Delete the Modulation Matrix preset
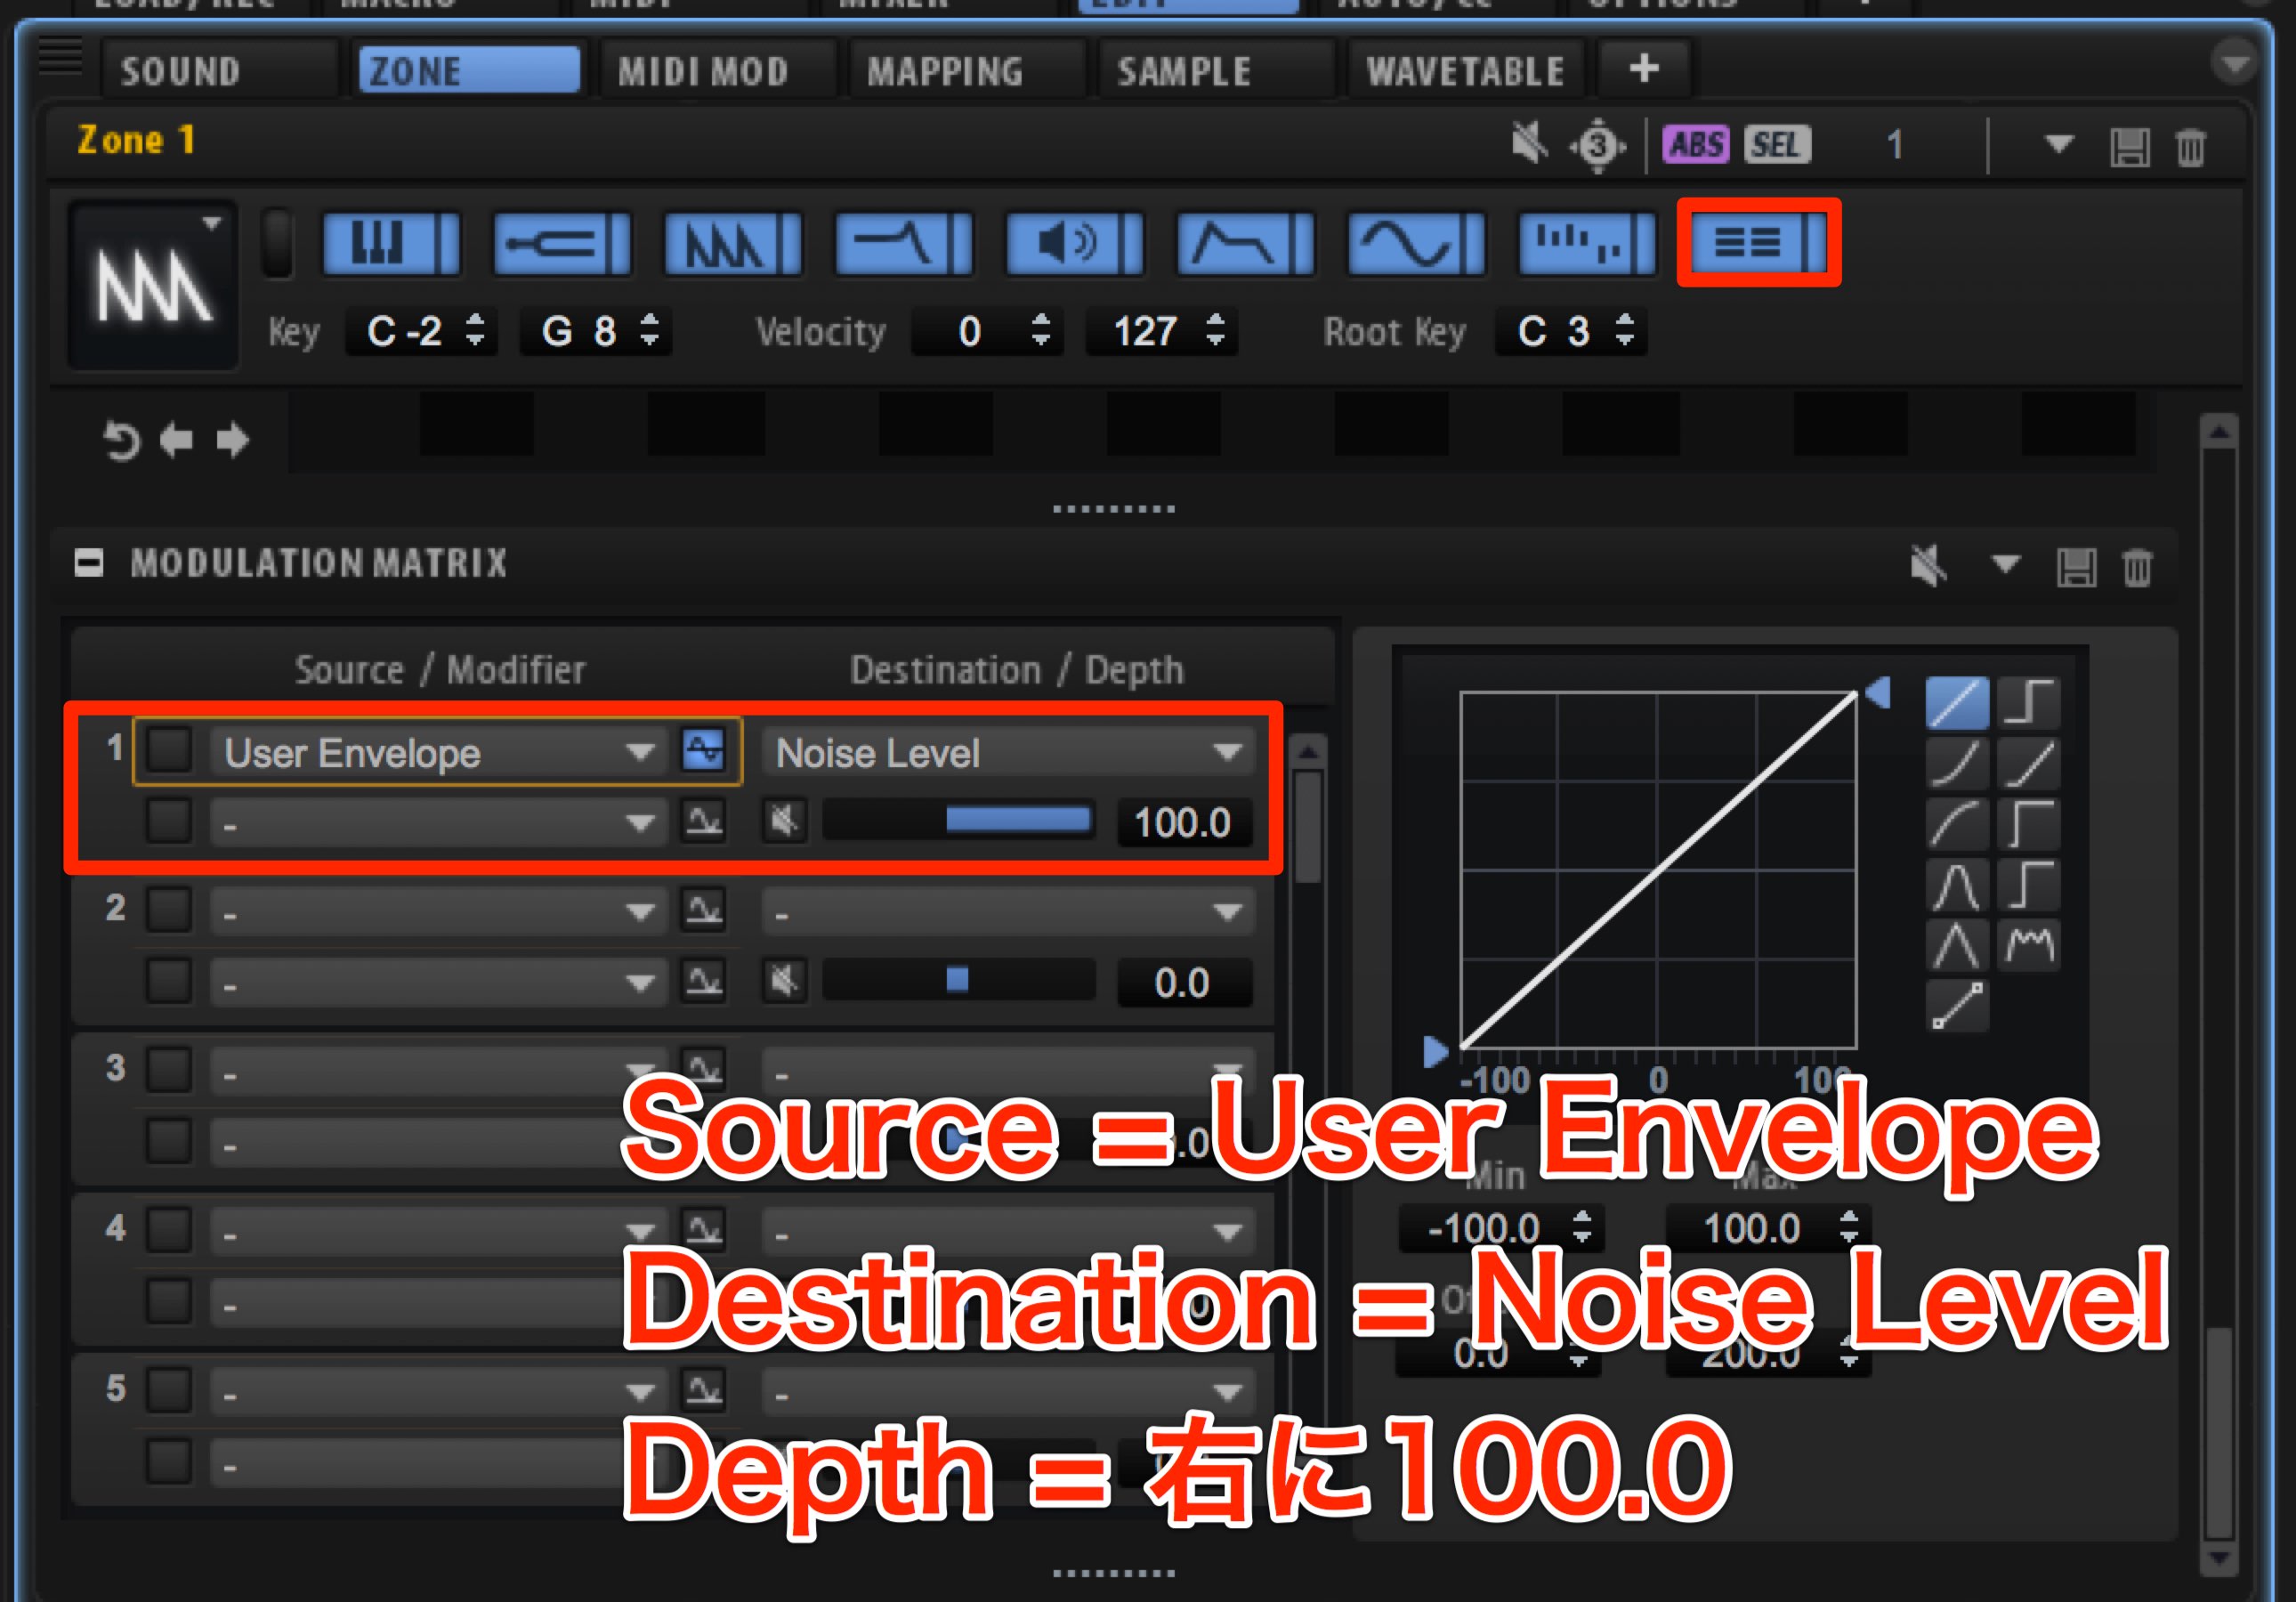 pyautogui.click(x=2137, y=567)
